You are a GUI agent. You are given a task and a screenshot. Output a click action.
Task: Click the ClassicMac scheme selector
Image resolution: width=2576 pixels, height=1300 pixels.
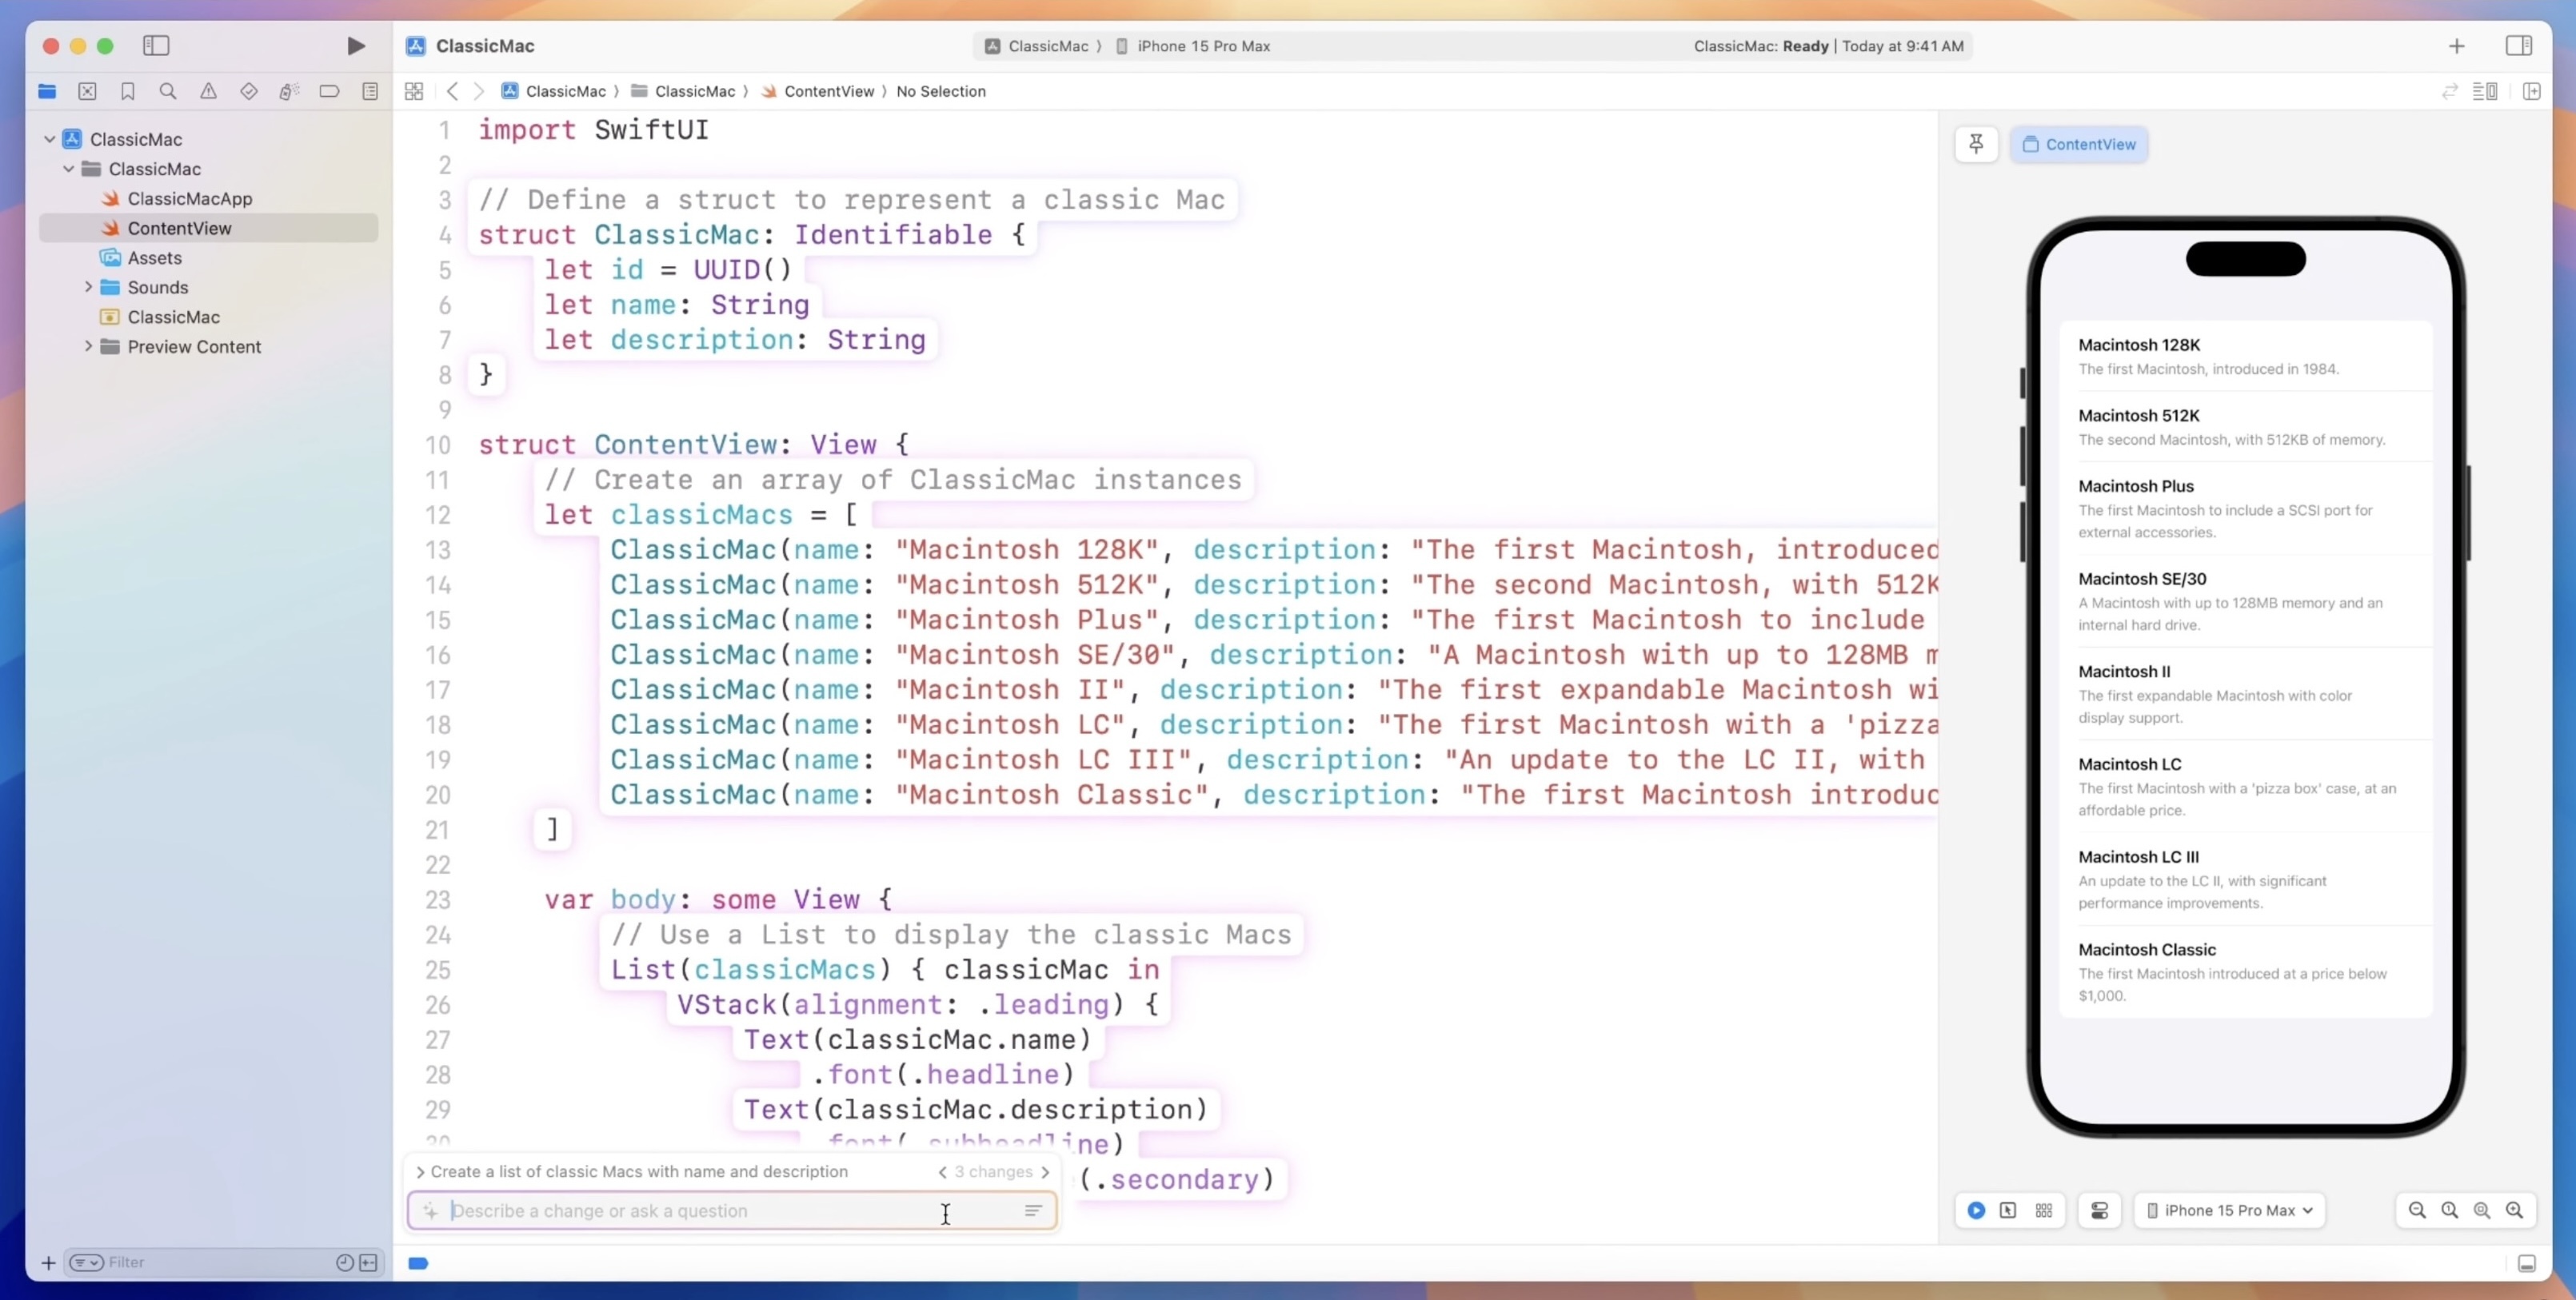coord(1037,46)
